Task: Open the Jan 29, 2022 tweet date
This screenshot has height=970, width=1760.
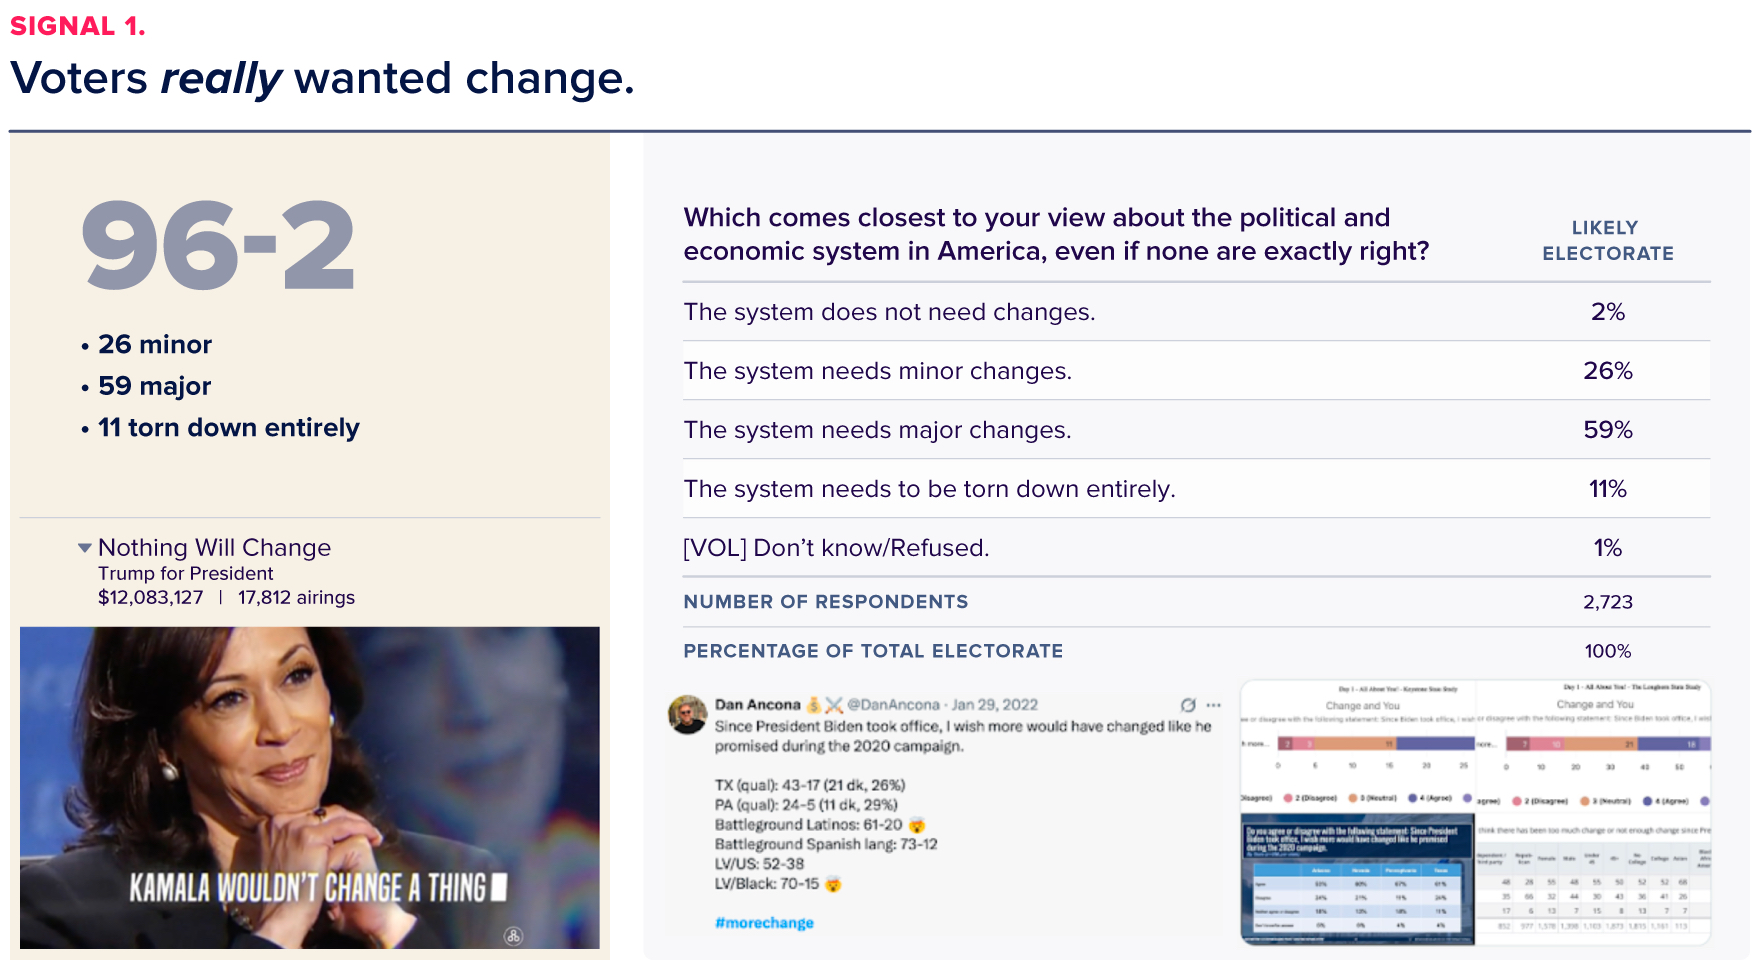Action: tap(994, 705)
